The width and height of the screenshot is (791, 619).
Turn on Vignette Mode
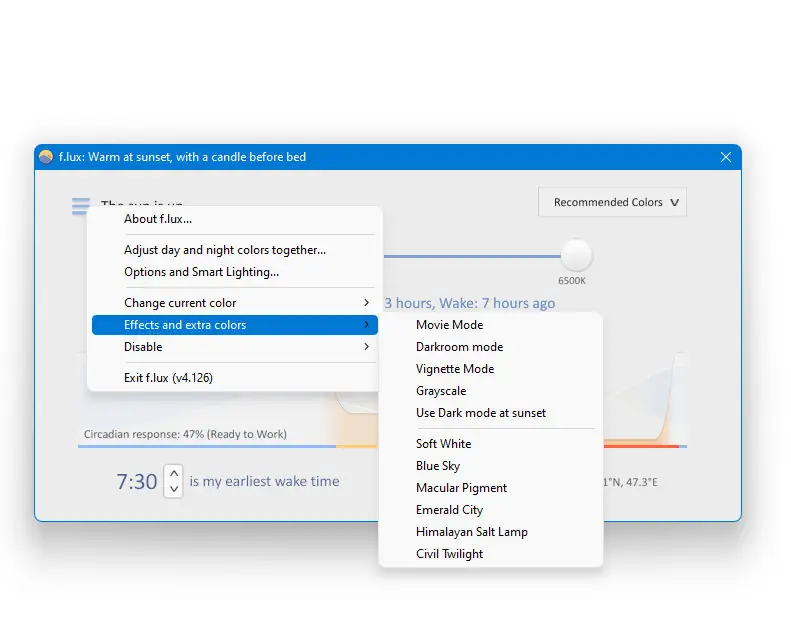point(490,369)
